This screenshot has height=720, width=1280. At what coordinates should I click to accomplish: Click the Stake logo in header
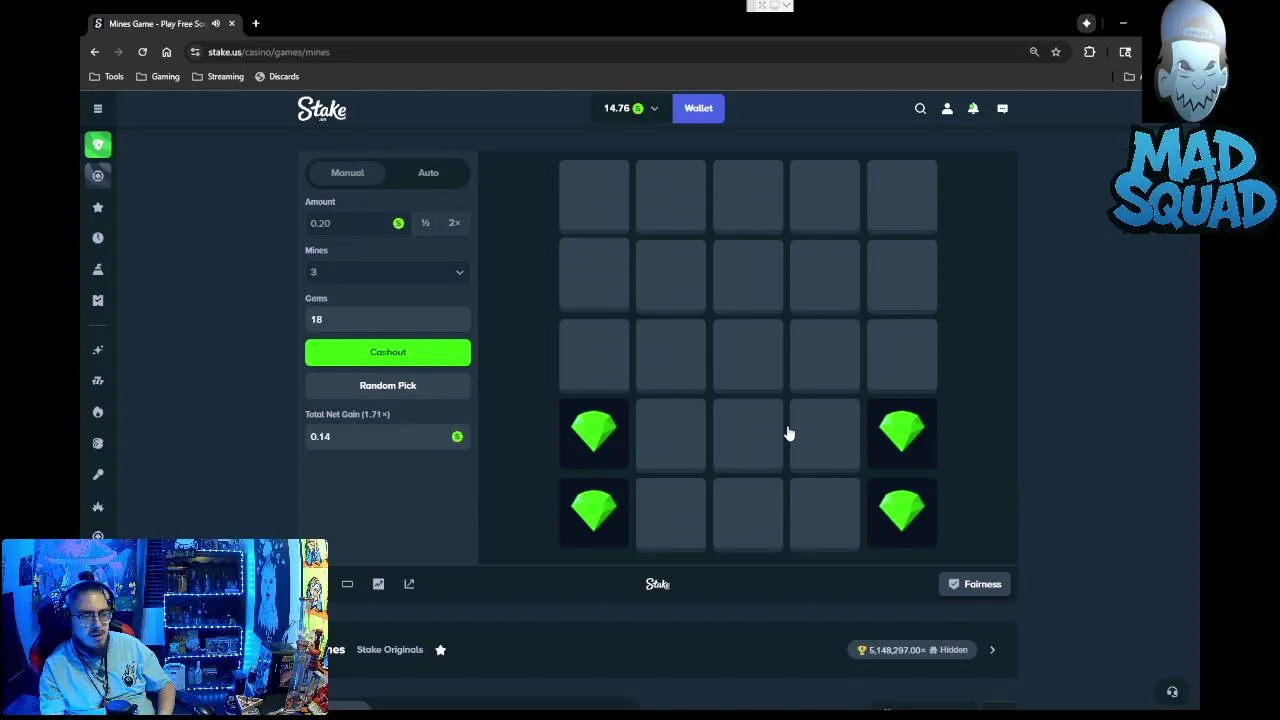point(322,109)
